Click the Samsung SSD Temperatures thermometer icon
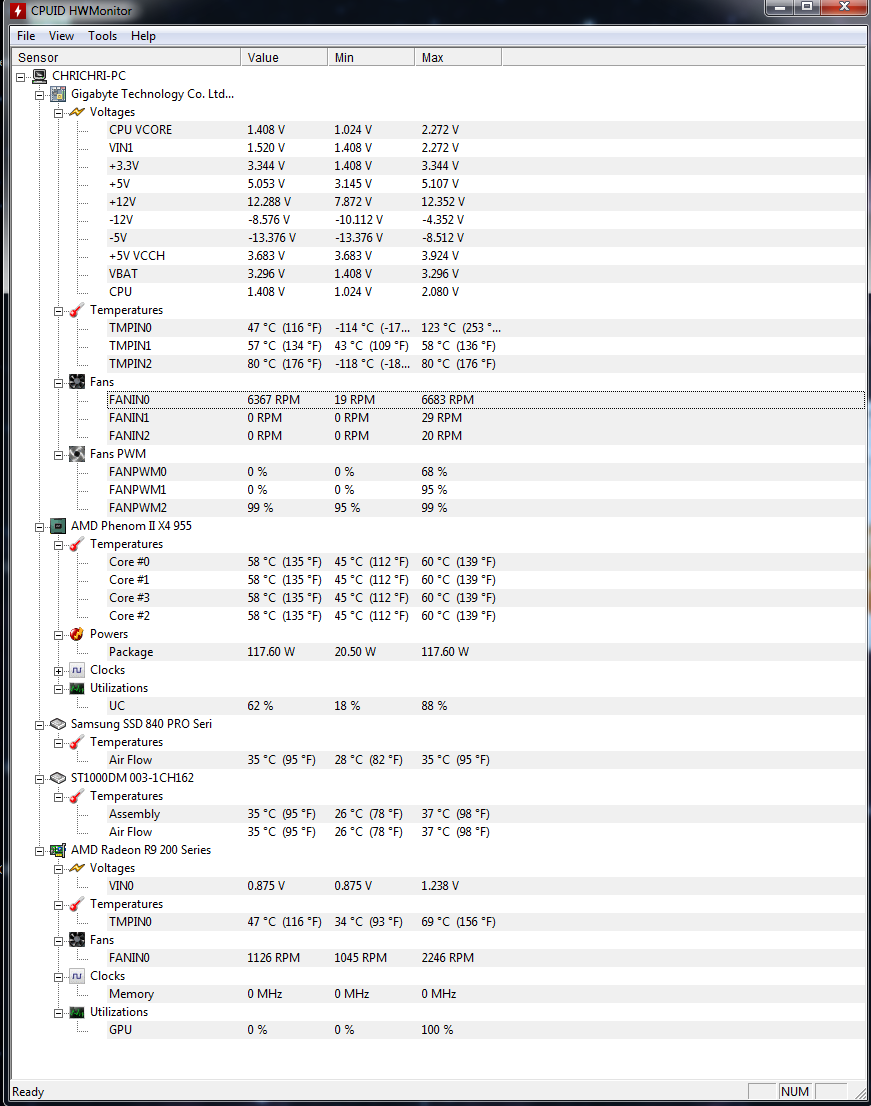871x1106 pixels. (77, 742)
